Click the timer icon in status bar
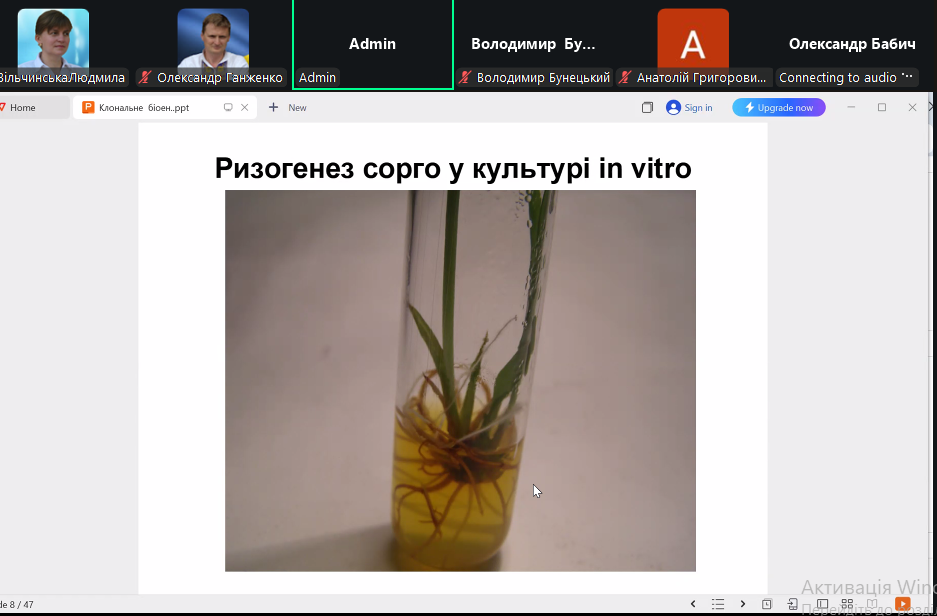 [x=767, y=604]
